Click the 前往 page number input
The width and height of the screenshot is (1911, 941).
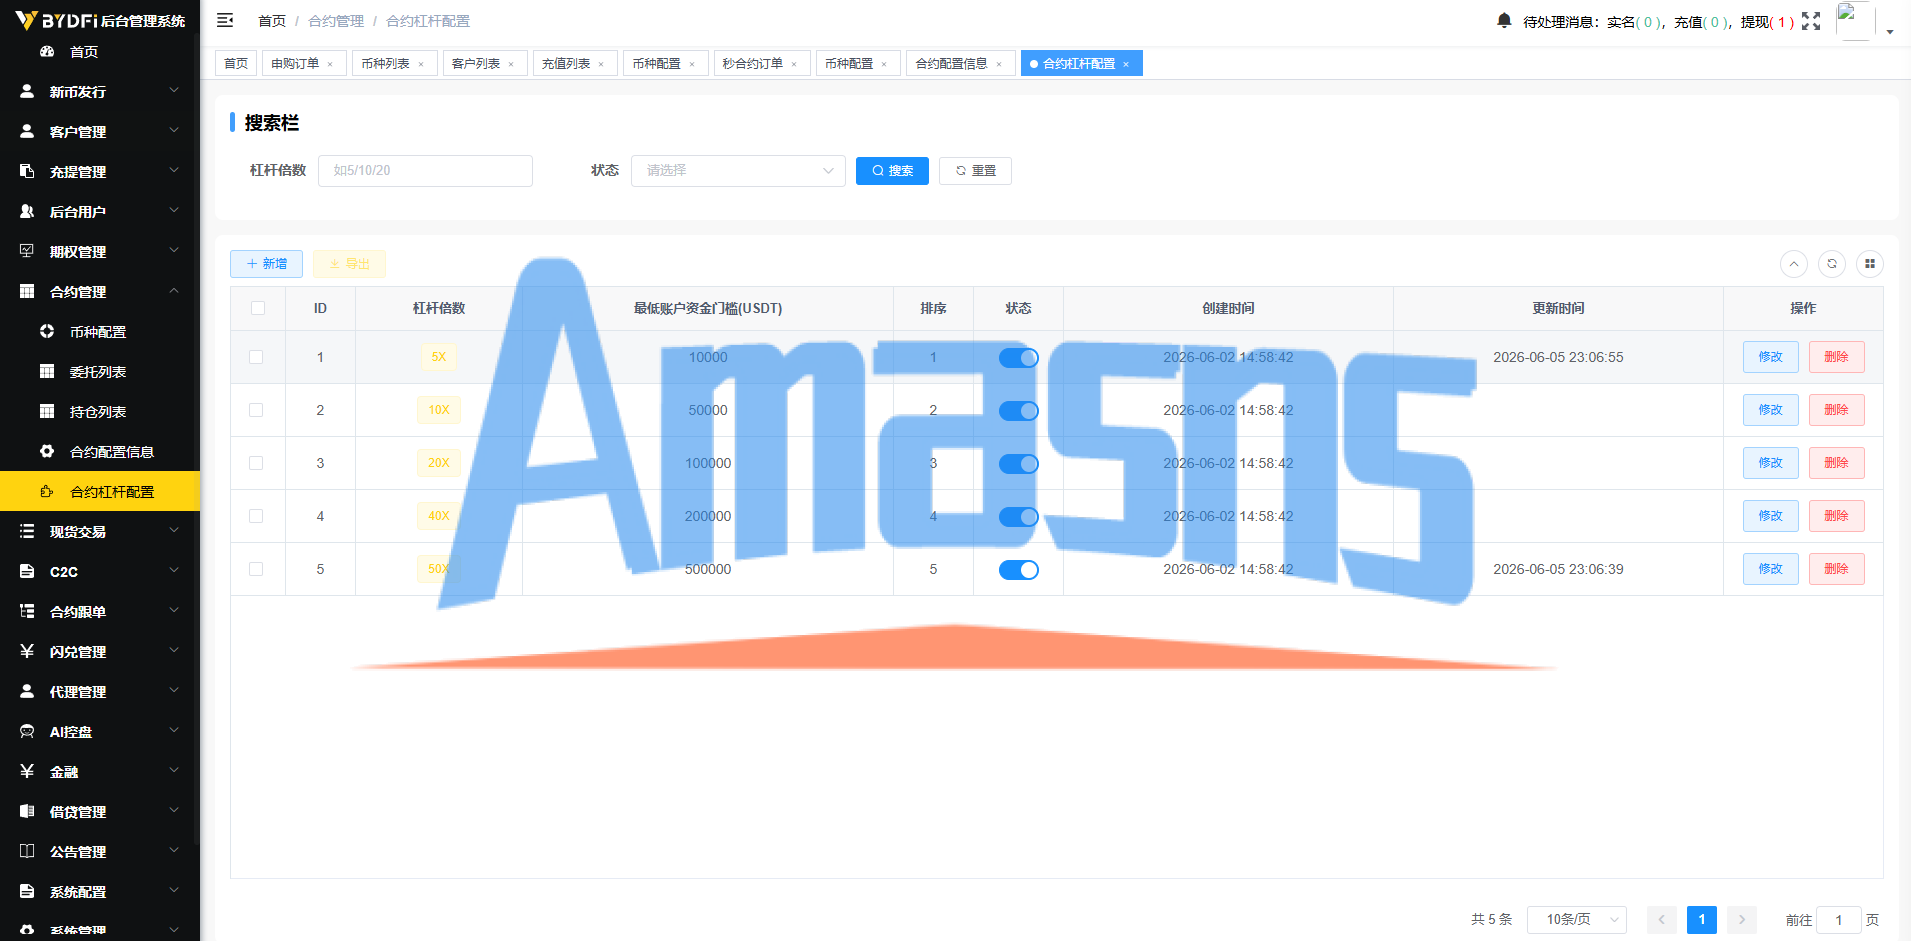(x=1838, y=920)
